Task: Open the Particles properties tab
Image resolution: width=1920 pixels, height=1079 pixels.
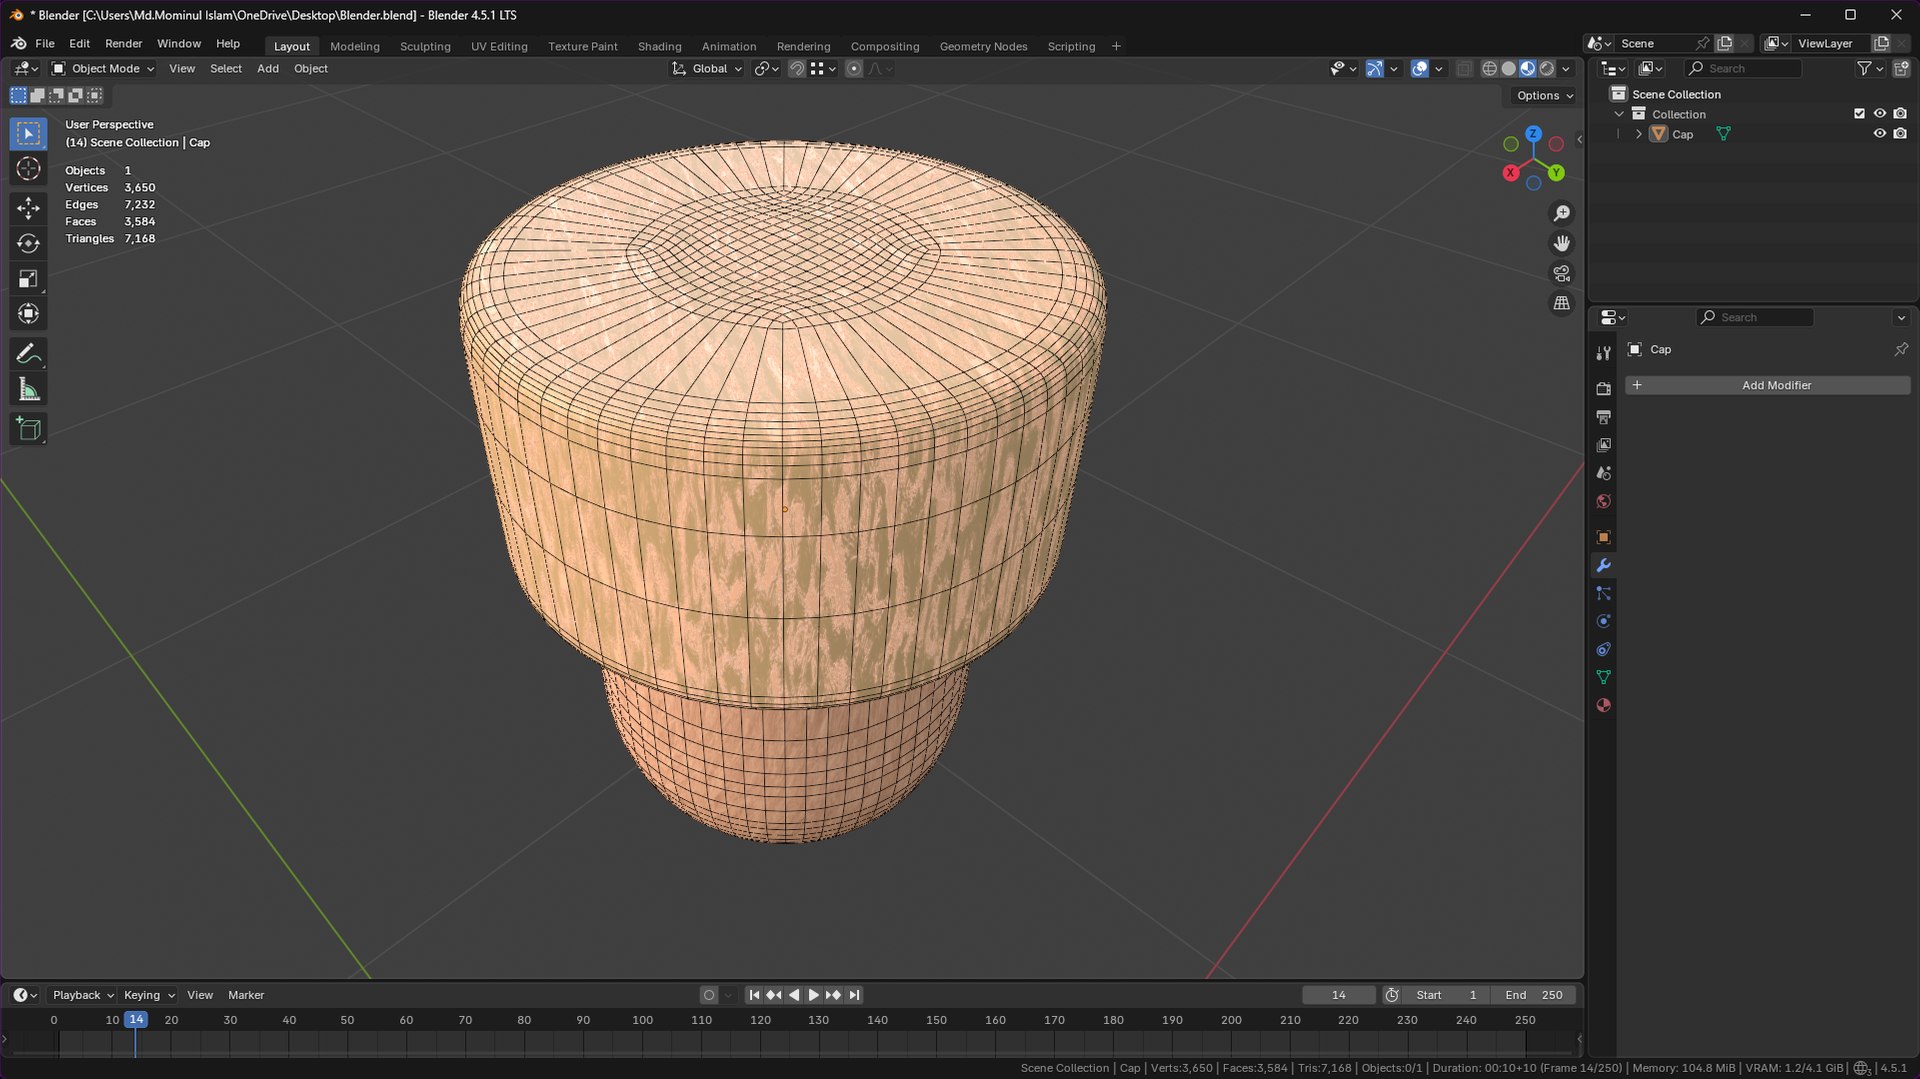Action: [1603, 593]
